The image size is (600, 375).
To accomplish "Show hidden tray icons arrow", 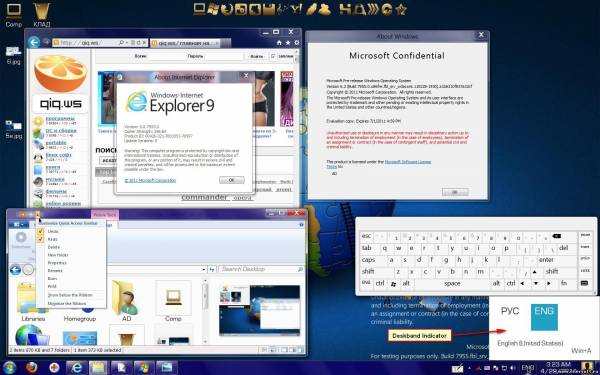I will (470, 368).
